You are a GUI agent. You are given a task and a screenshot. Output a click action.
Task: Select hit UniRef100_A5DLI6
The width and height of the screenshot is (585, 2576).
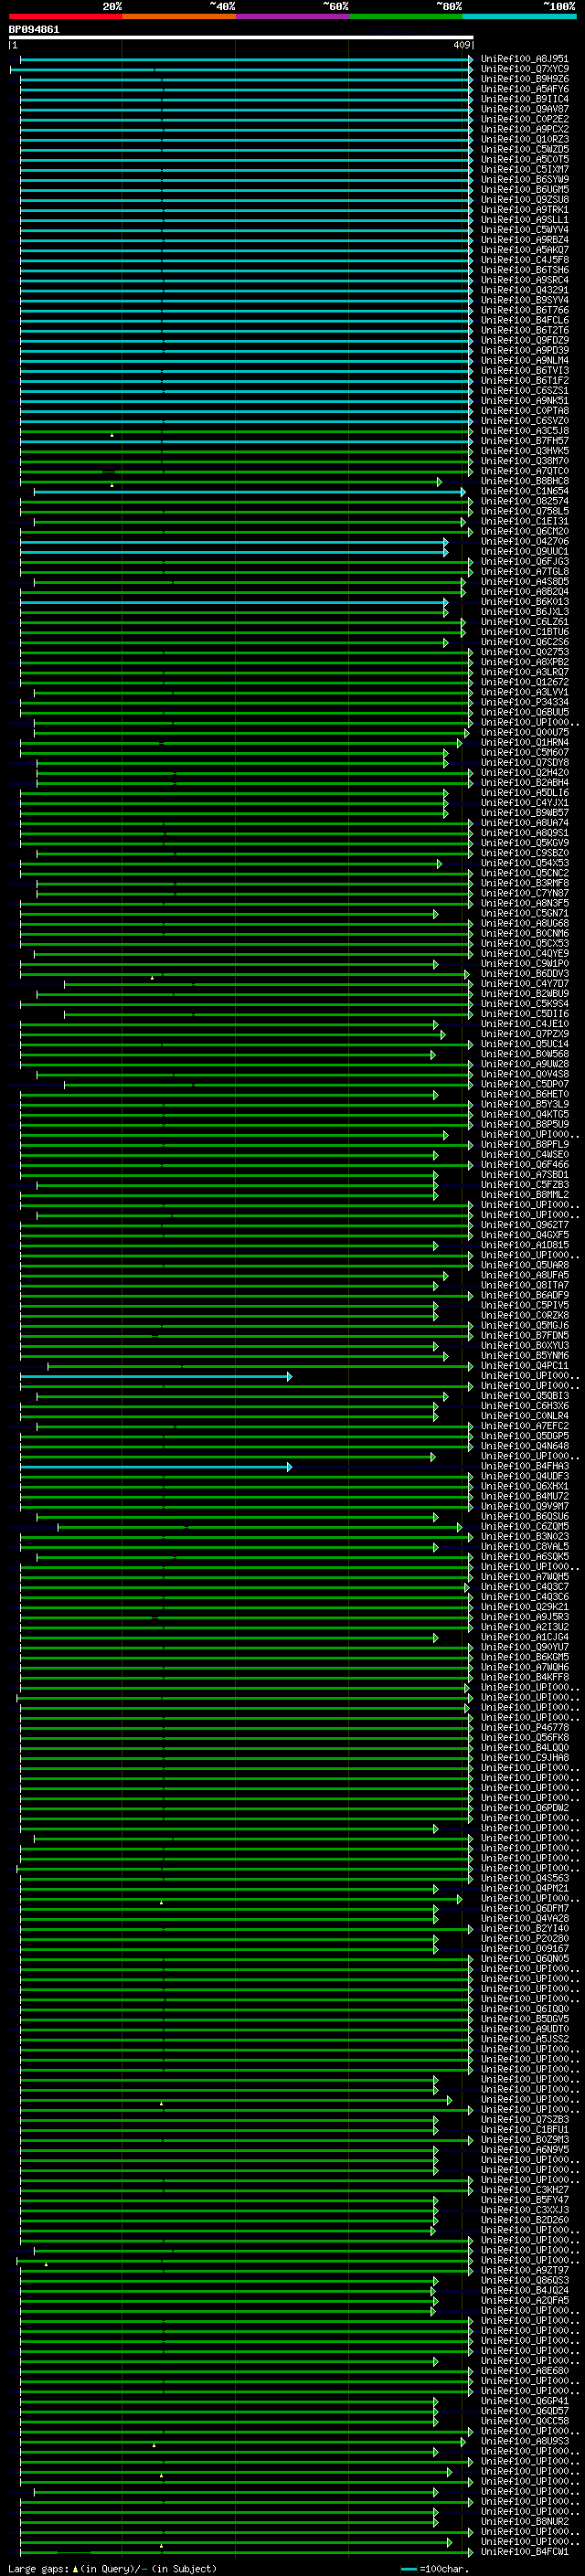coord(525,793)
